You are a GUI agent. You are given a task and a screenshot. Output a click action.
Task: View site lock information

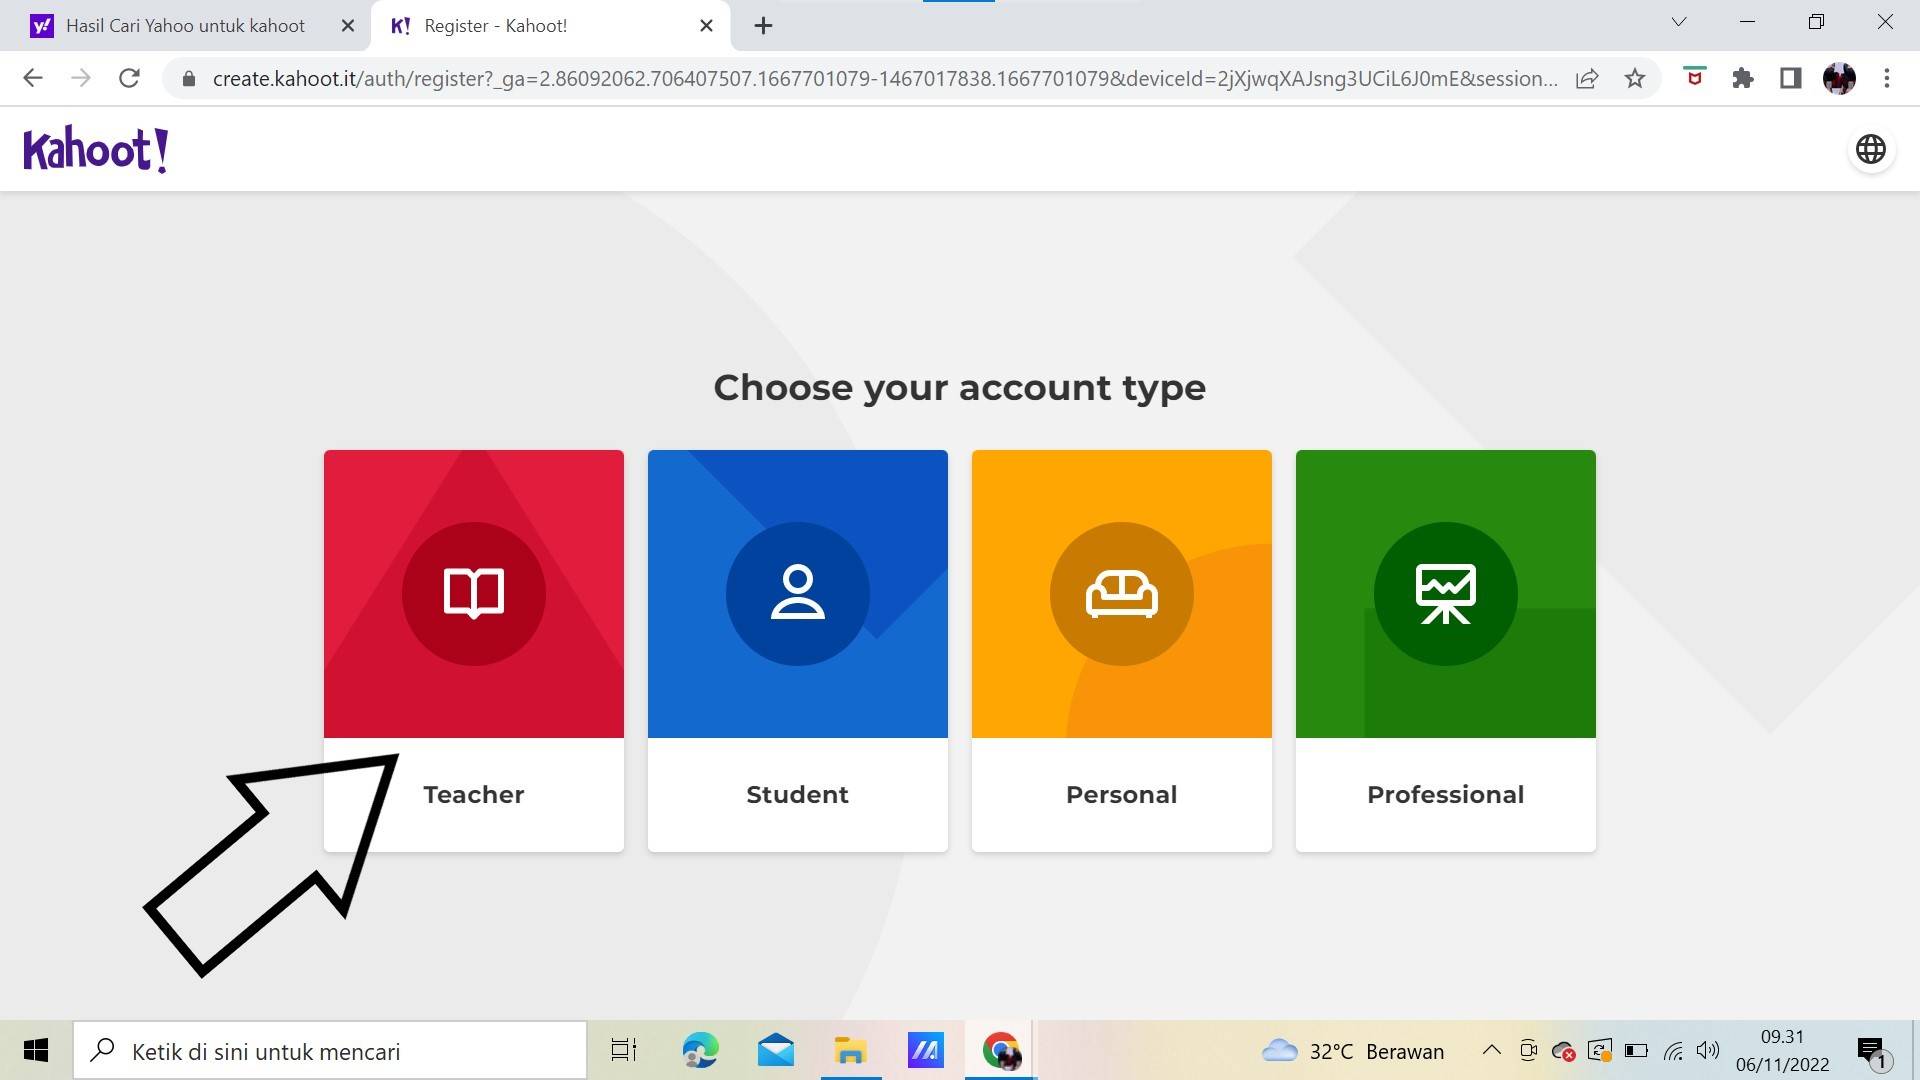click(x=188, y=78)
